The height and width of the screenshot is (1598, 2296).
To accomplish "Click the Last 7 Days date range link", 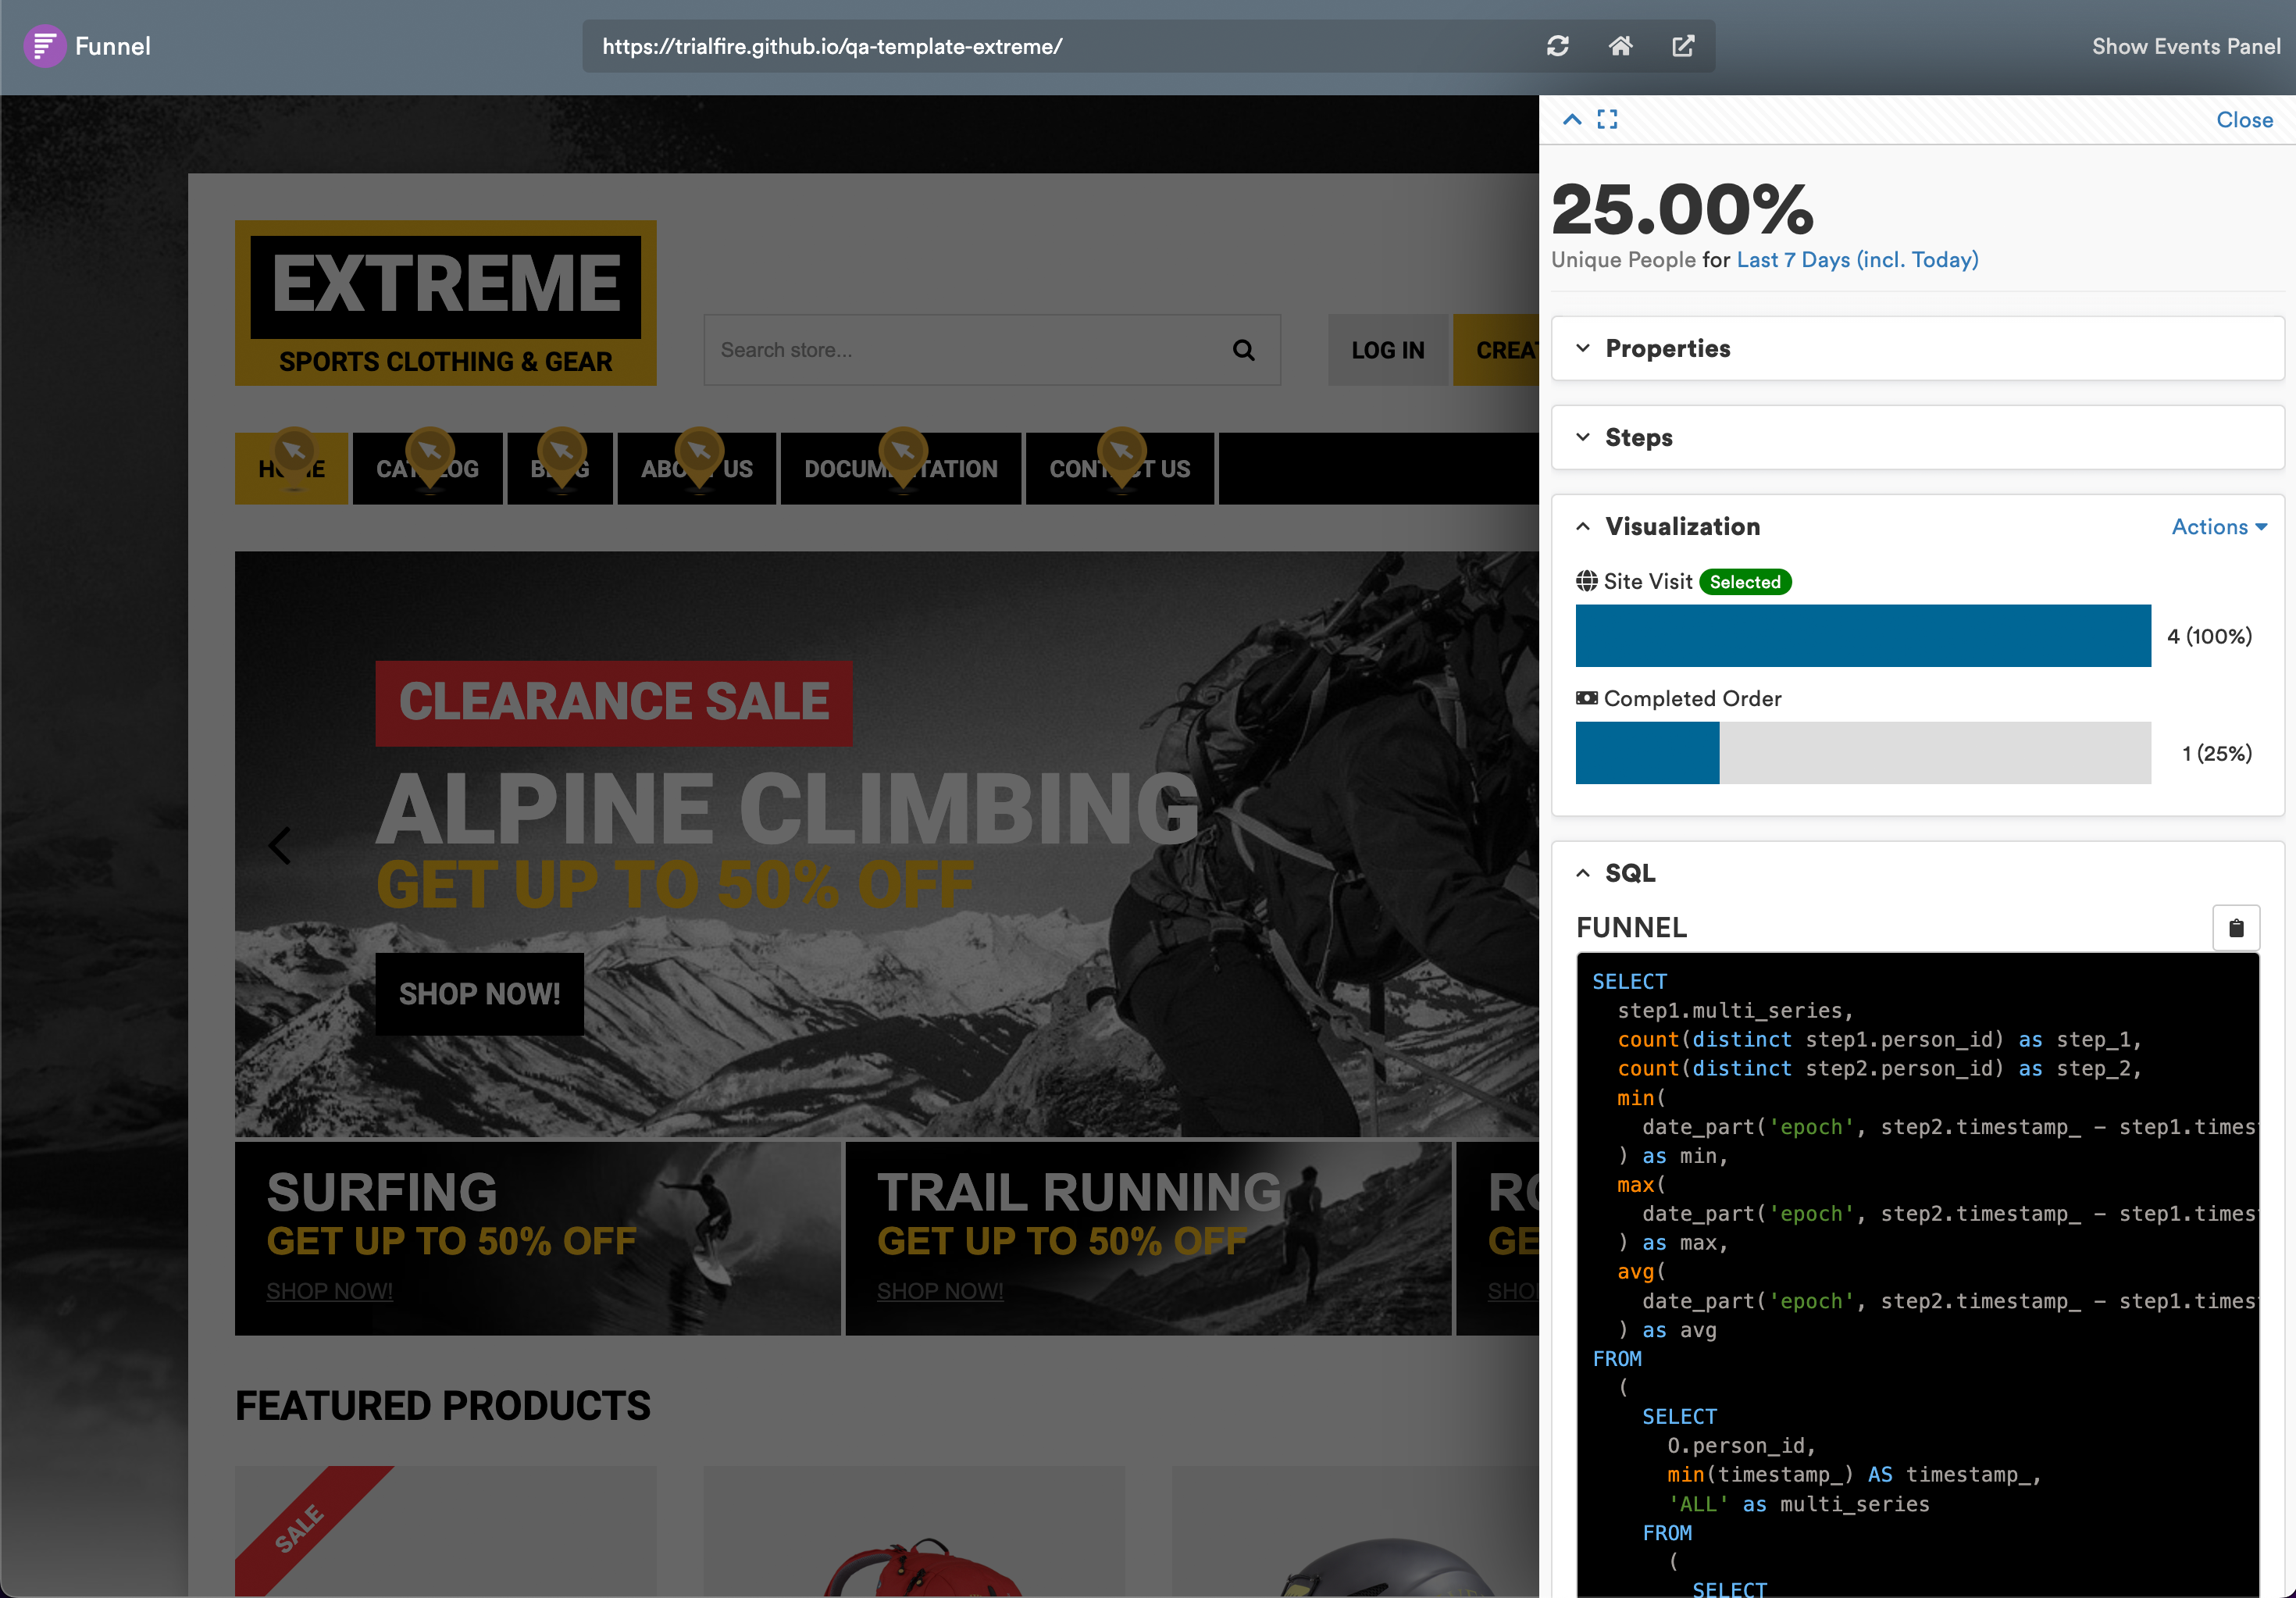I will 1857,260.
